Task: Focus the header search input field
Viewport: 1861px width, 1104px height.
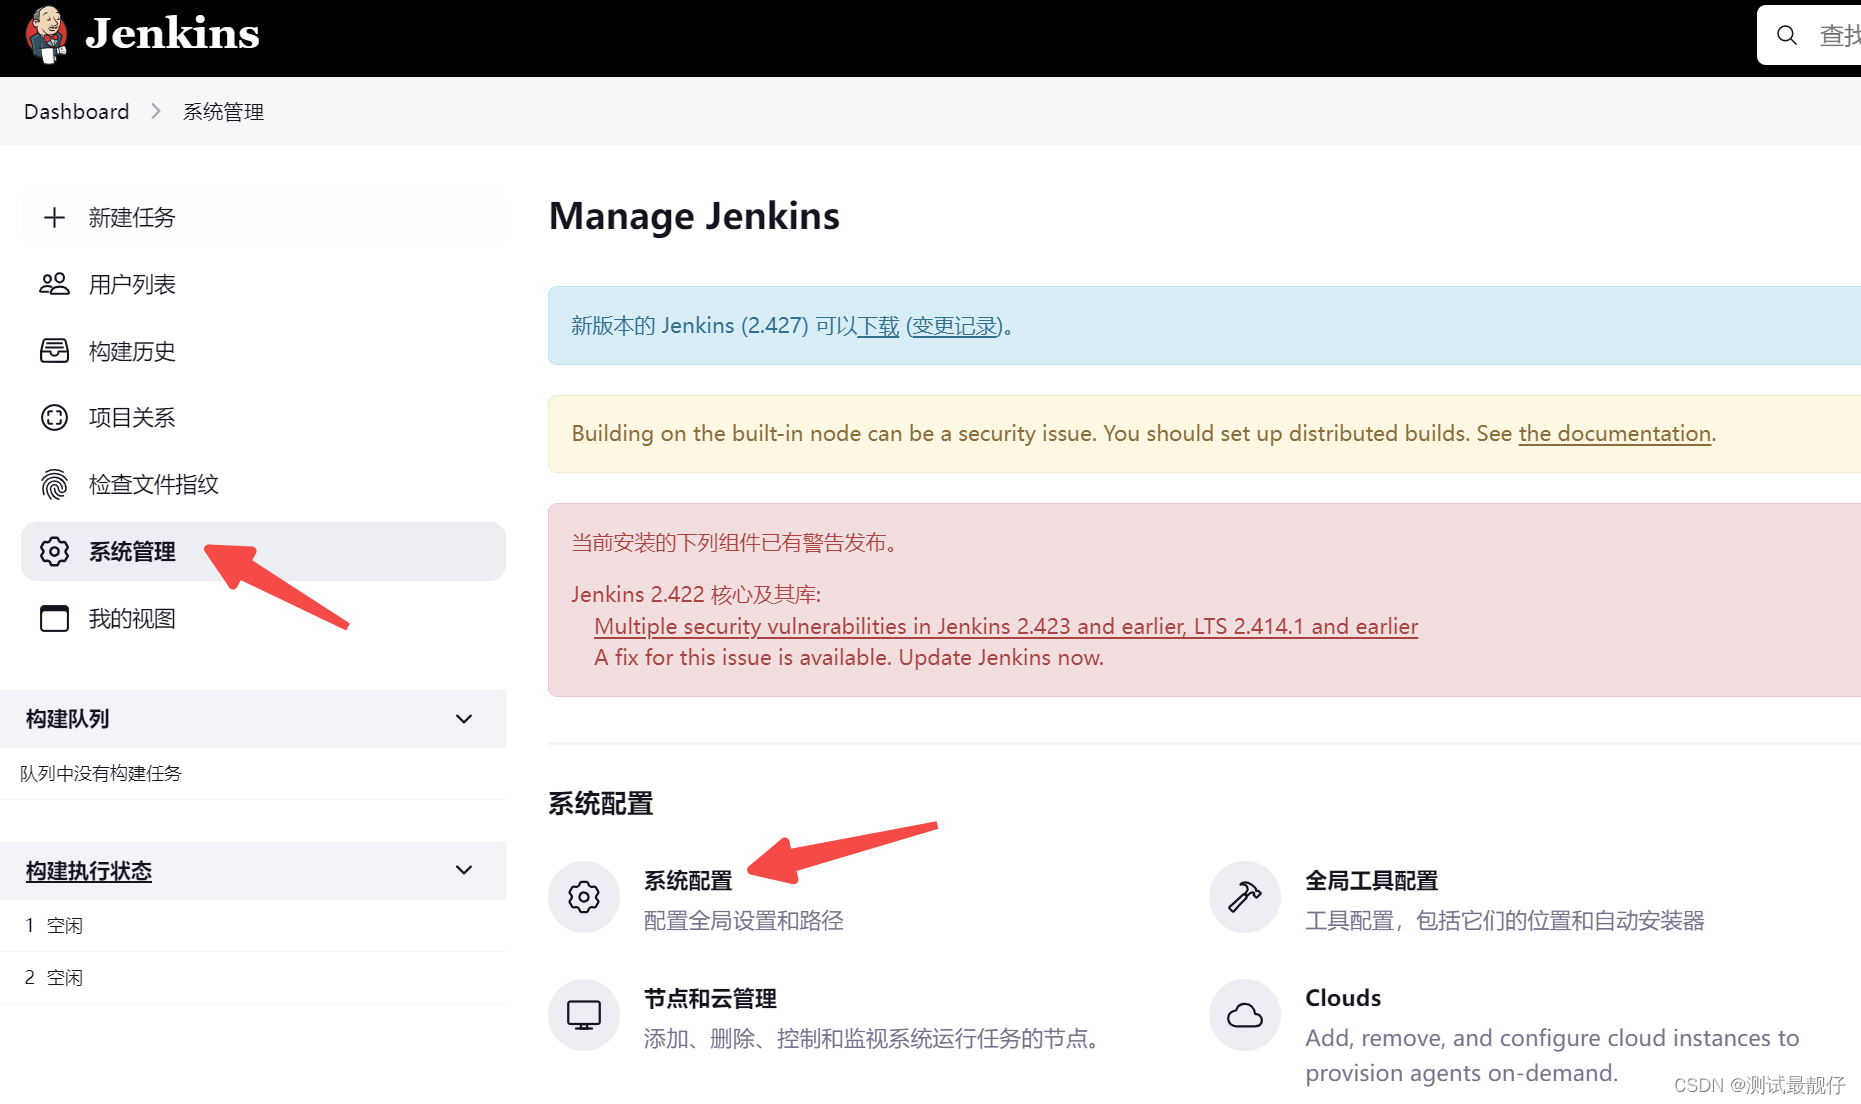Action: pos(1809,35)
